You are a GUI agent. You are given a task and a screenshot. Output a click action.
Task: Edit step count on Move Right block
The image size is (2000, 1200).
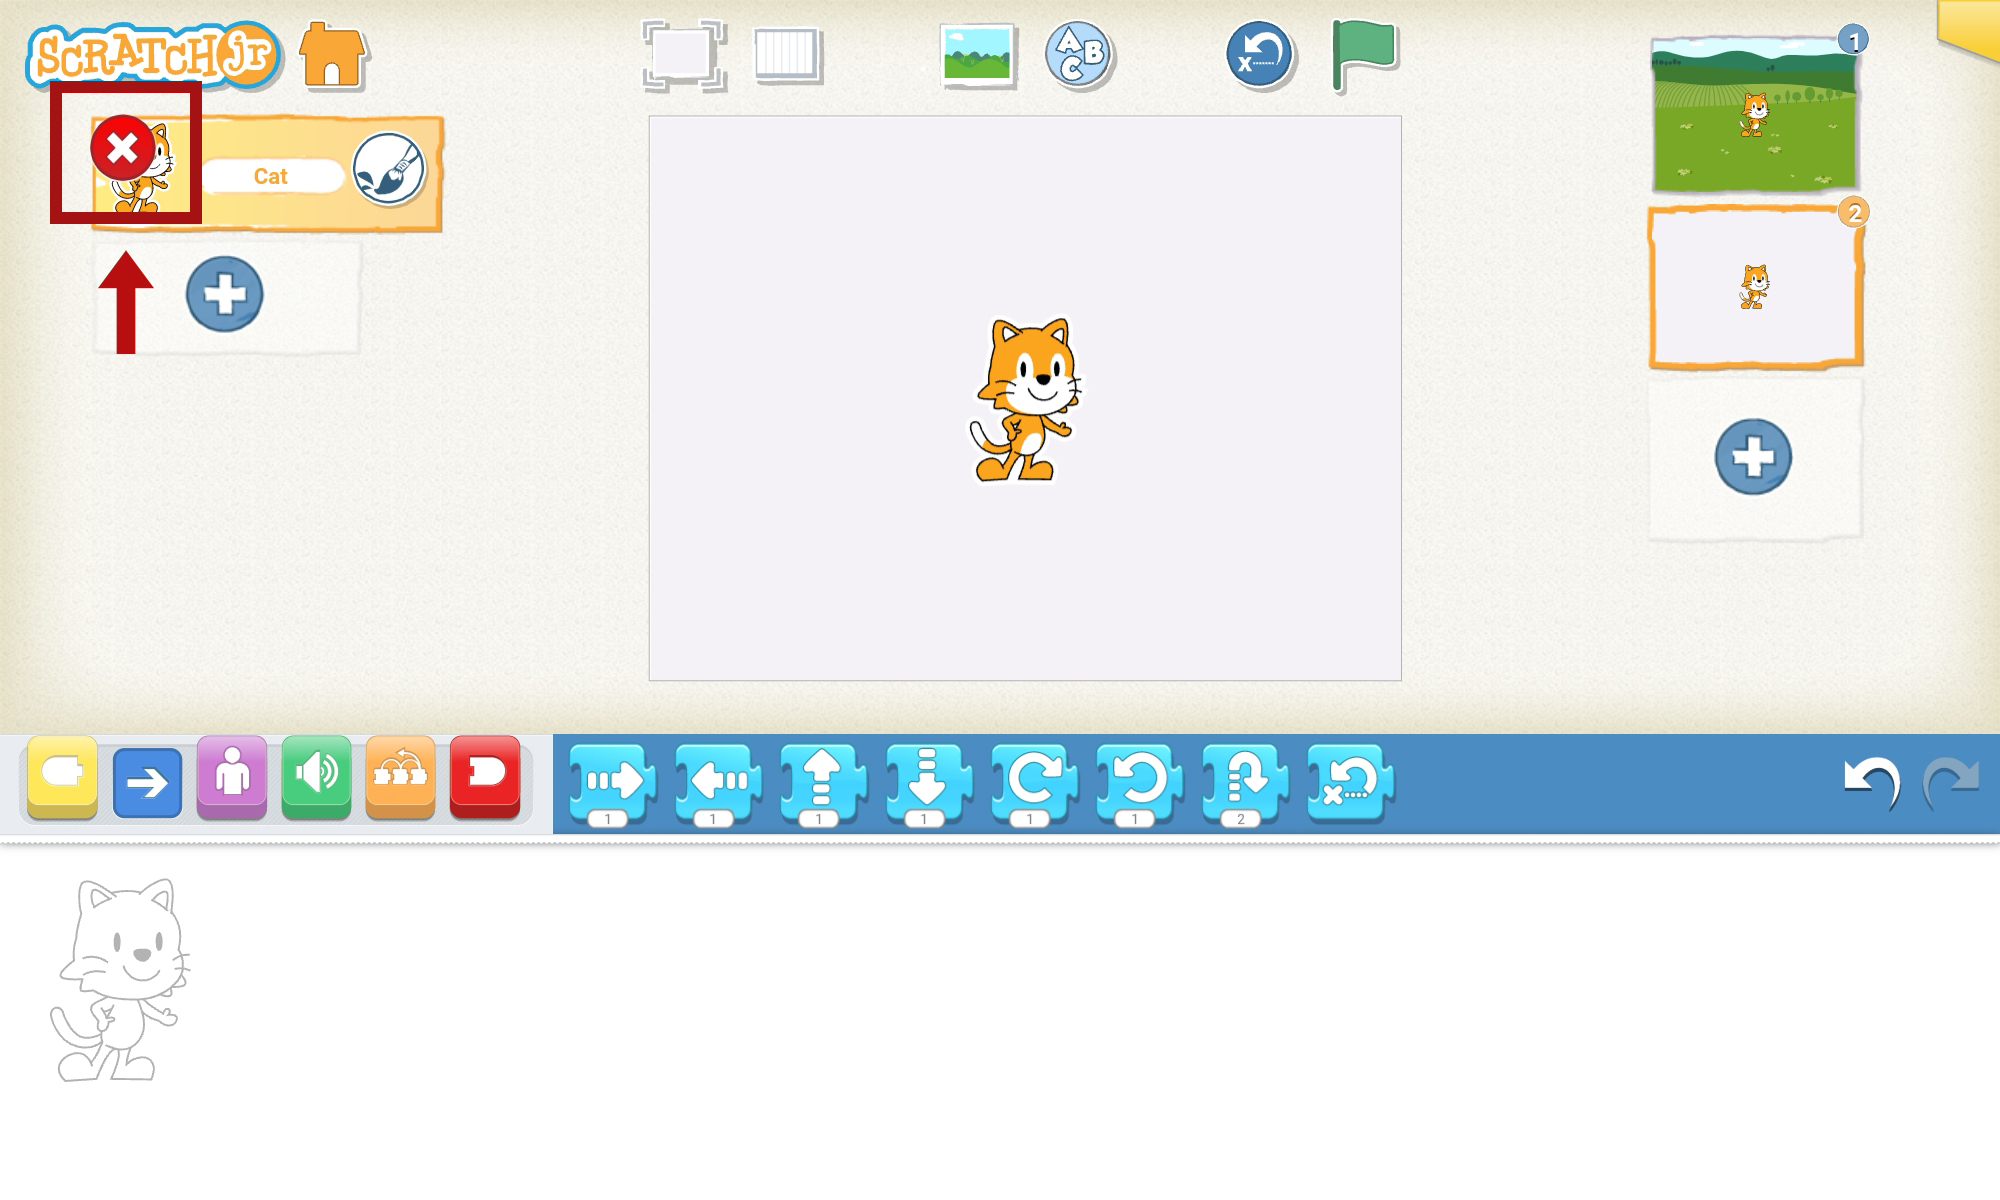coord(607,819)
